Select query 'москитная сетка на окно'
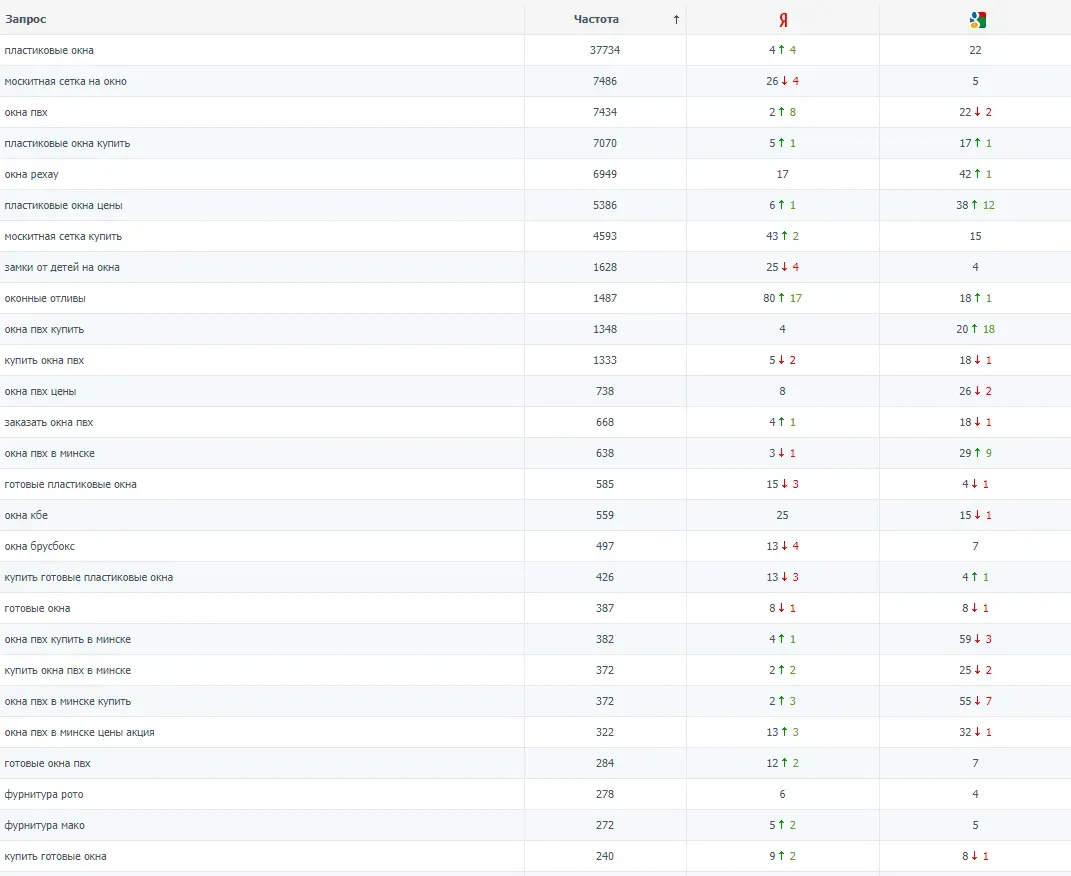The width and height of the screenshot is (1071, 876). [66, 81]
